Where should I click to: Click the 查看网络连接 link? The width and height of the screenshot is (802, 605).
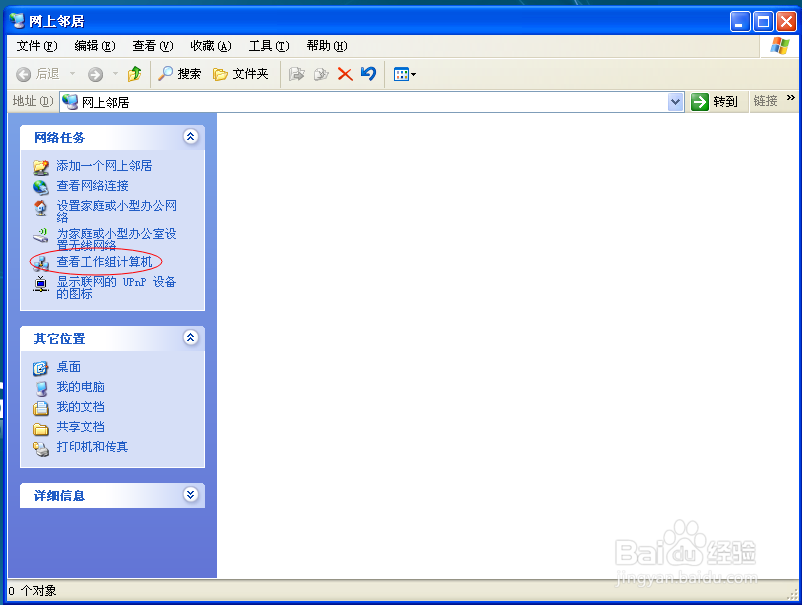(x=92, y=186)
